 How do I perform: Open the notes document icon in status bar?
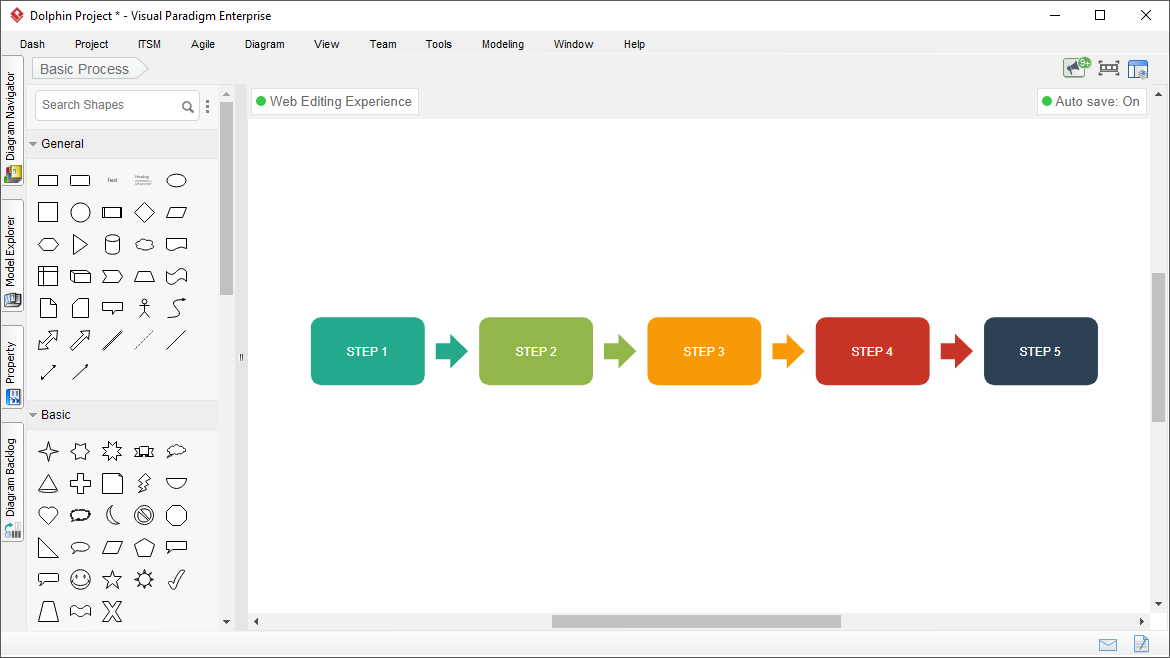(1141, 644)
